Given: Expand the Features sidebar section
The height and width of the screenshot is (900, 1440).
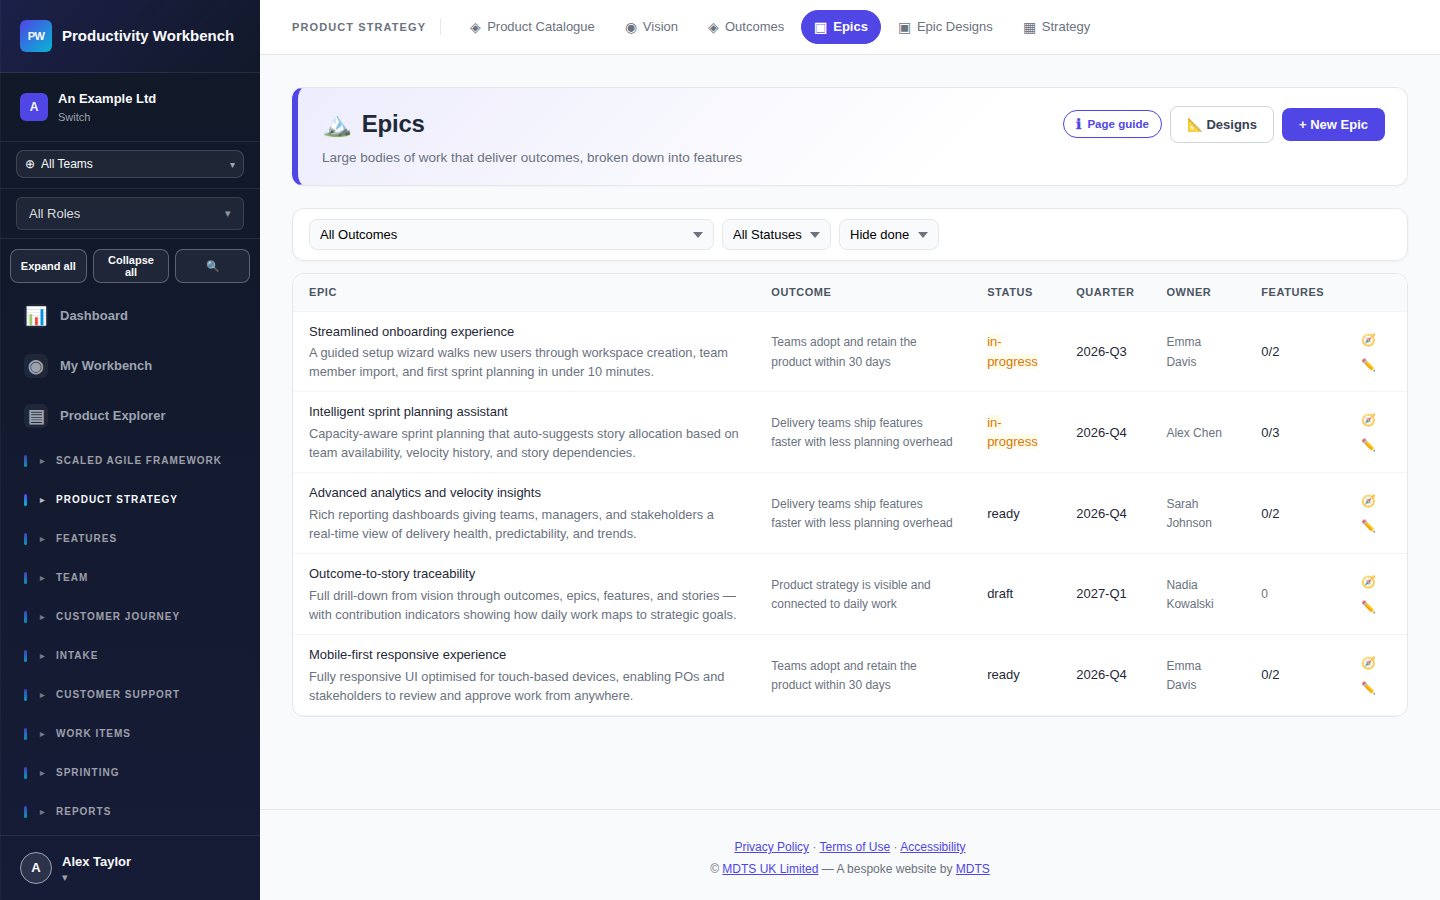Looking at the screenshot, I should (x=130, y=539).
